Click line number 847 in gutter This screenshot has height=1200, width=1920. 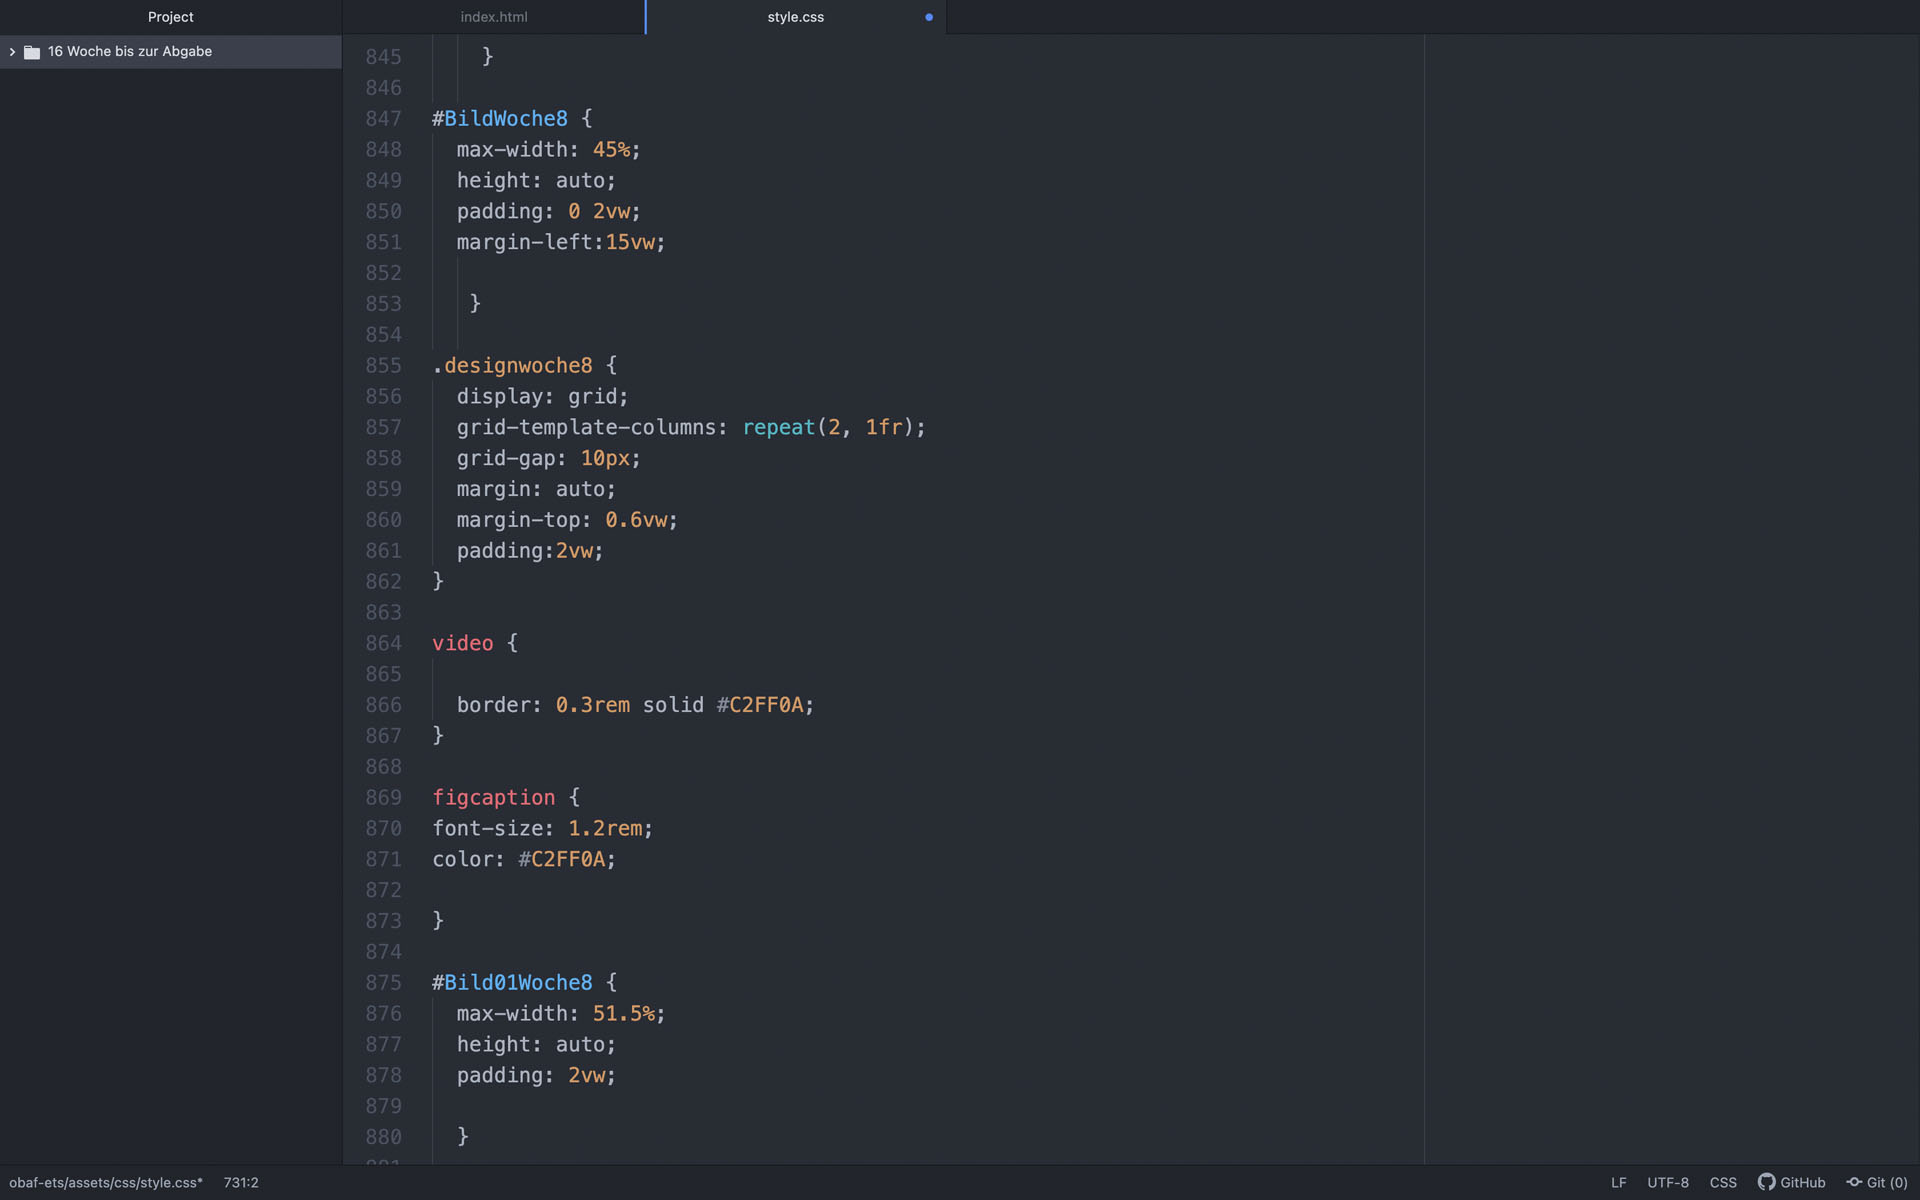pyautogui.click(x=383, y=119)
